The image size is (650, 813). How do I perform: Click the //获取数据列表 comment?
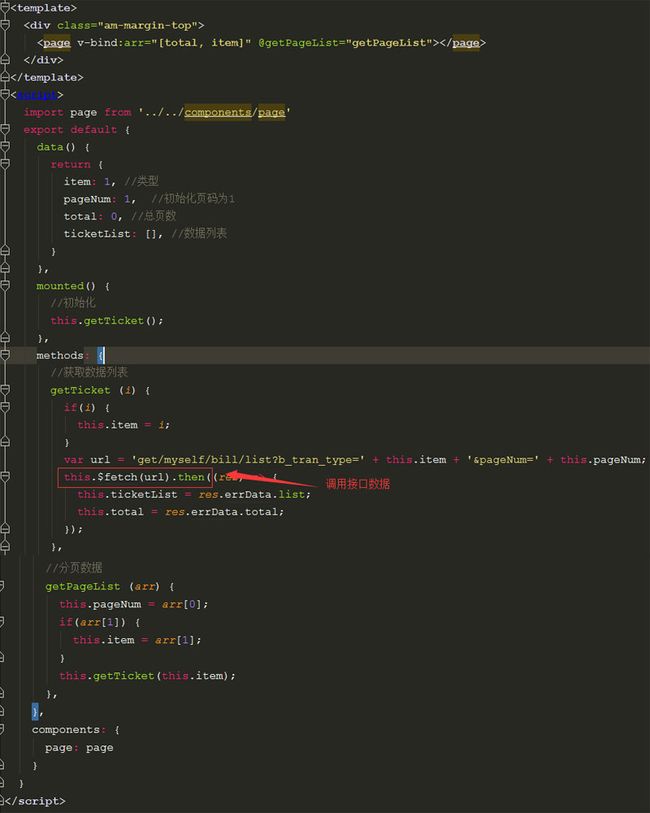89,372
